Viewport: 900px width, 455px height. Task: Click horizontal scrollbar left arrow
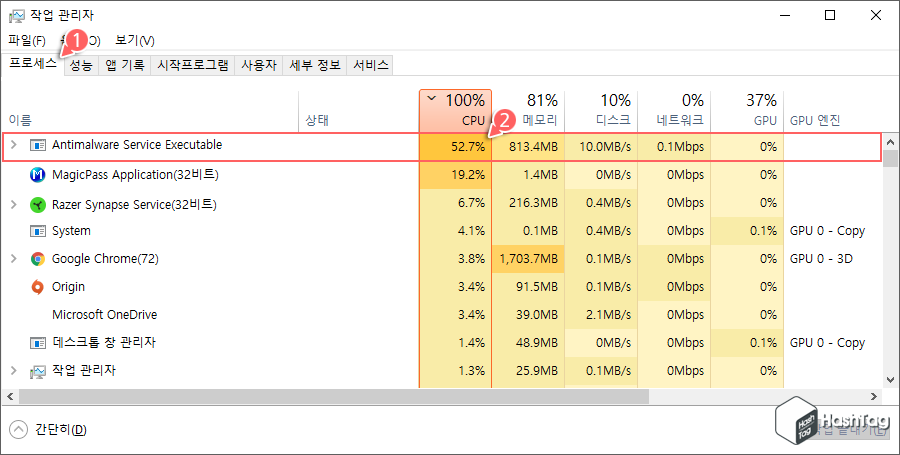[x=11, y=396]
